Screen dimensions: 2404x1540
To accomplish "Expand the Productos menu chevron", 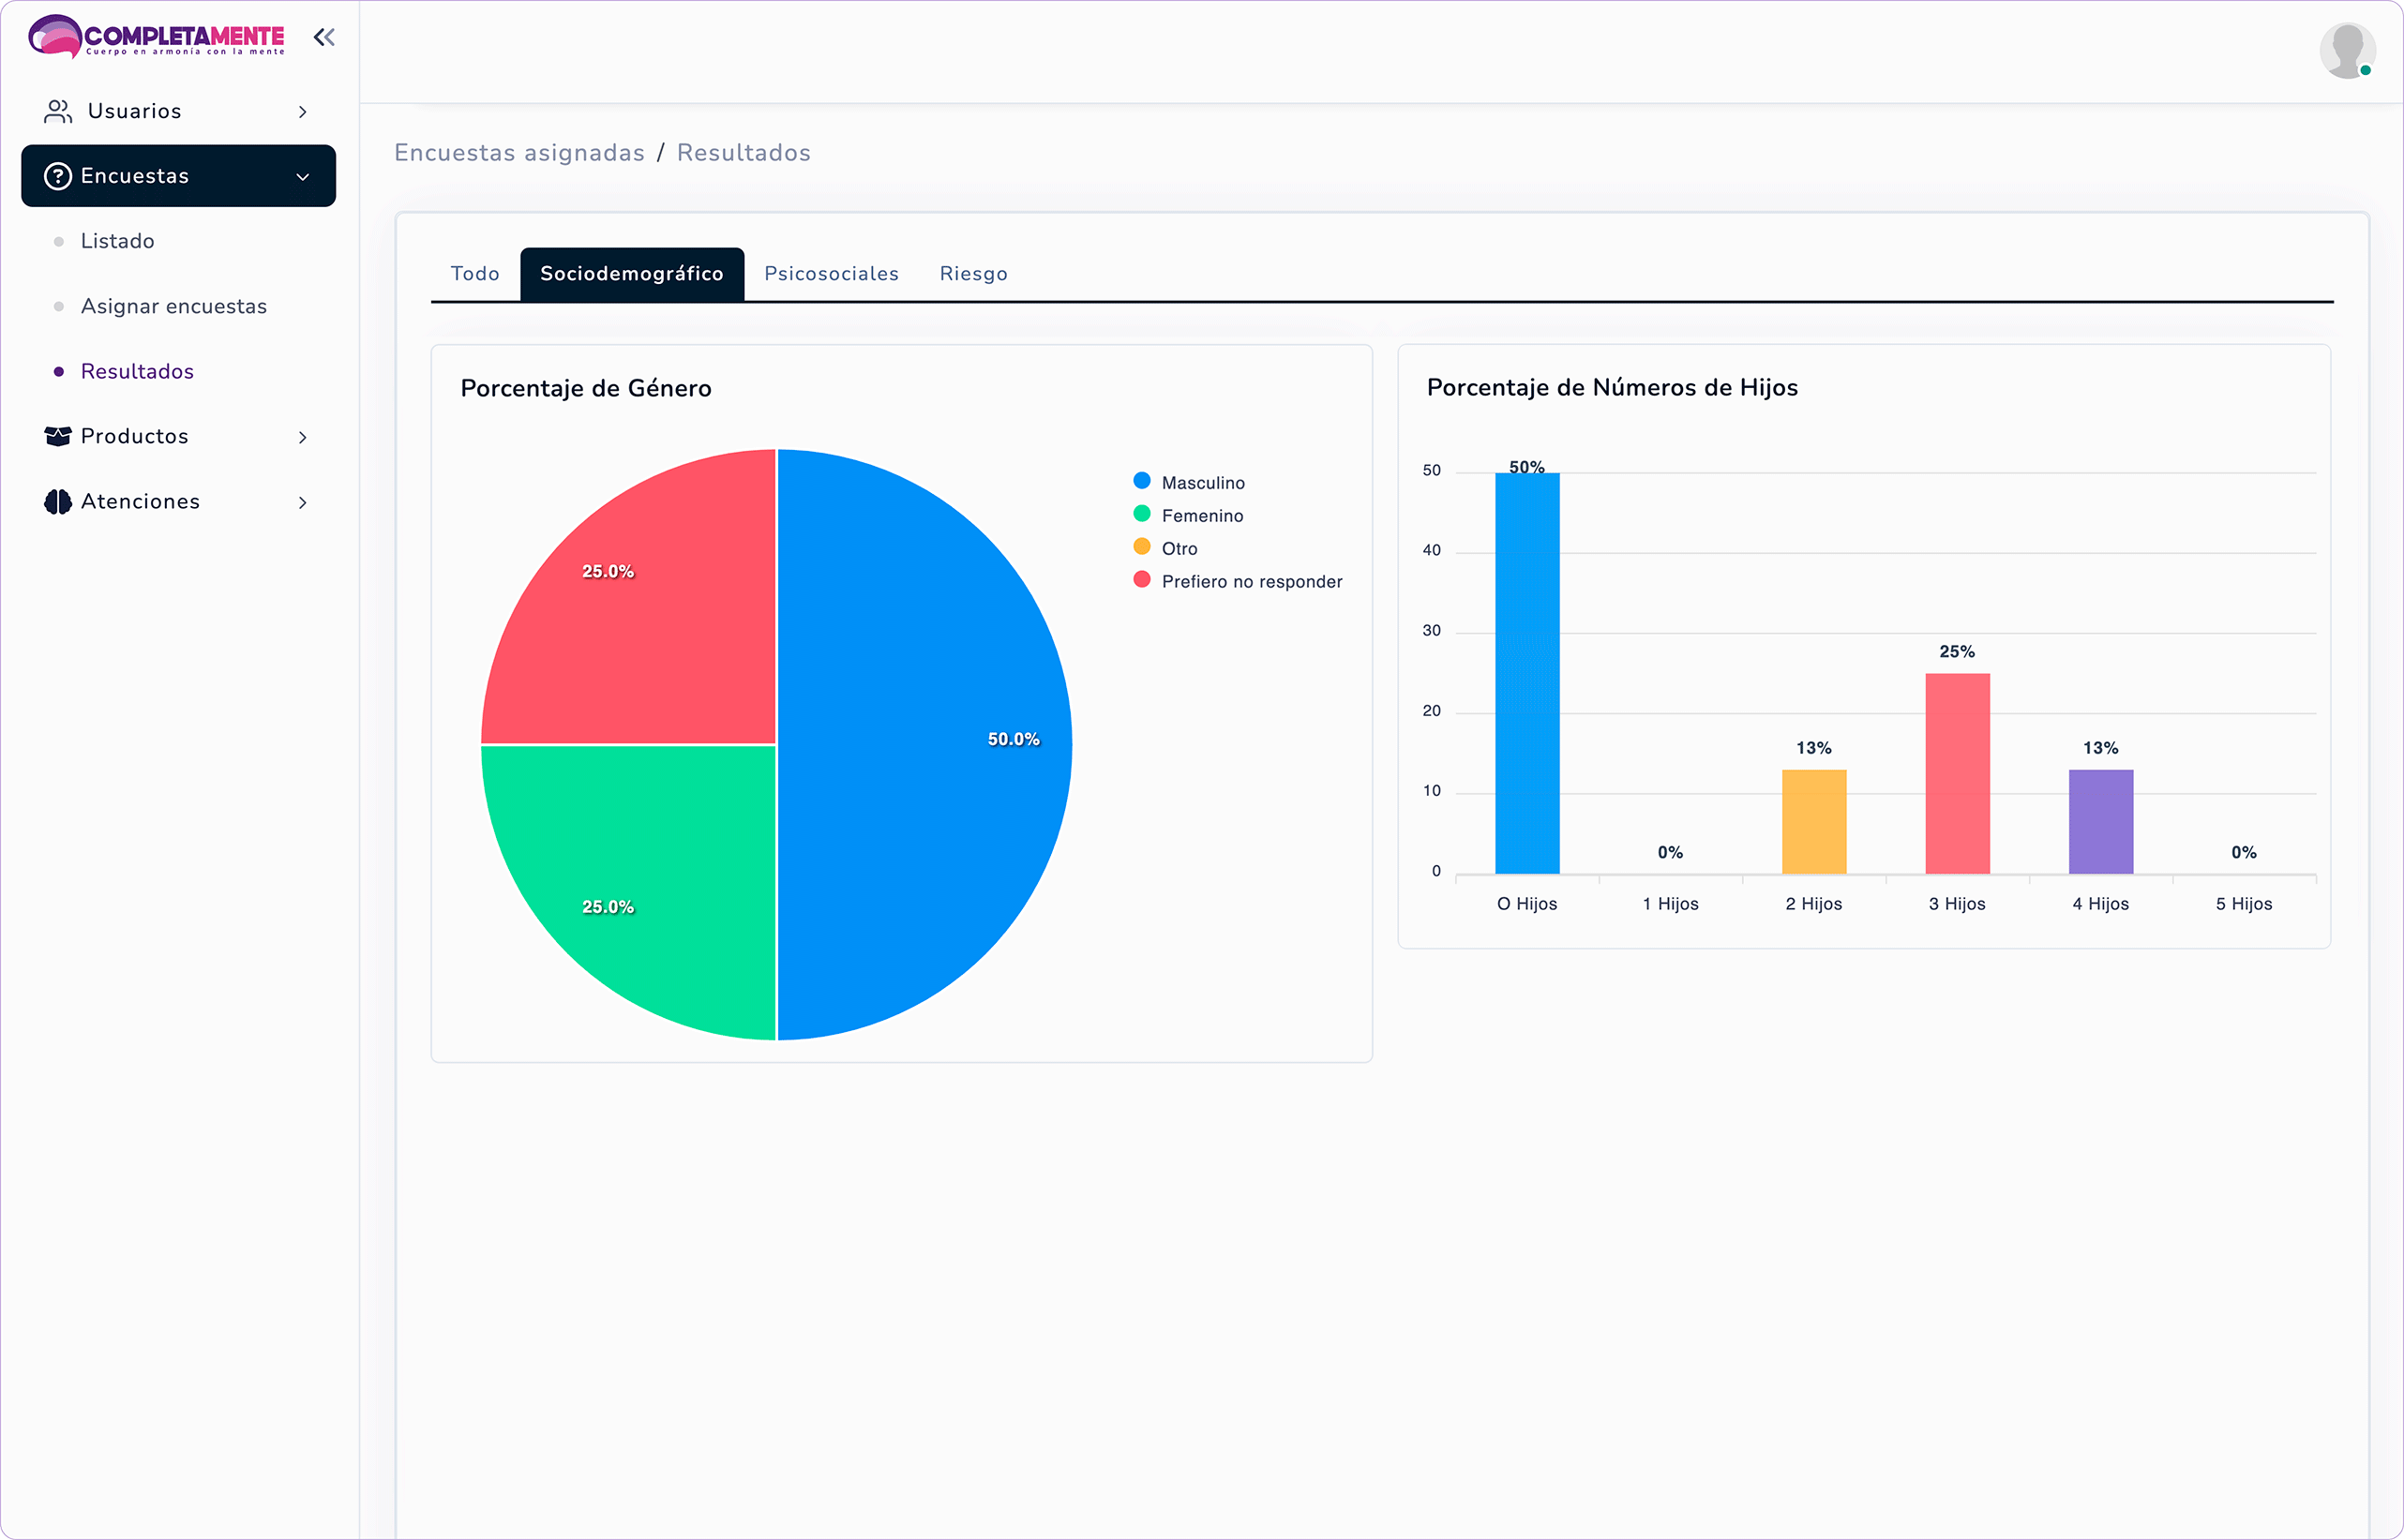I will coord(302,438).
